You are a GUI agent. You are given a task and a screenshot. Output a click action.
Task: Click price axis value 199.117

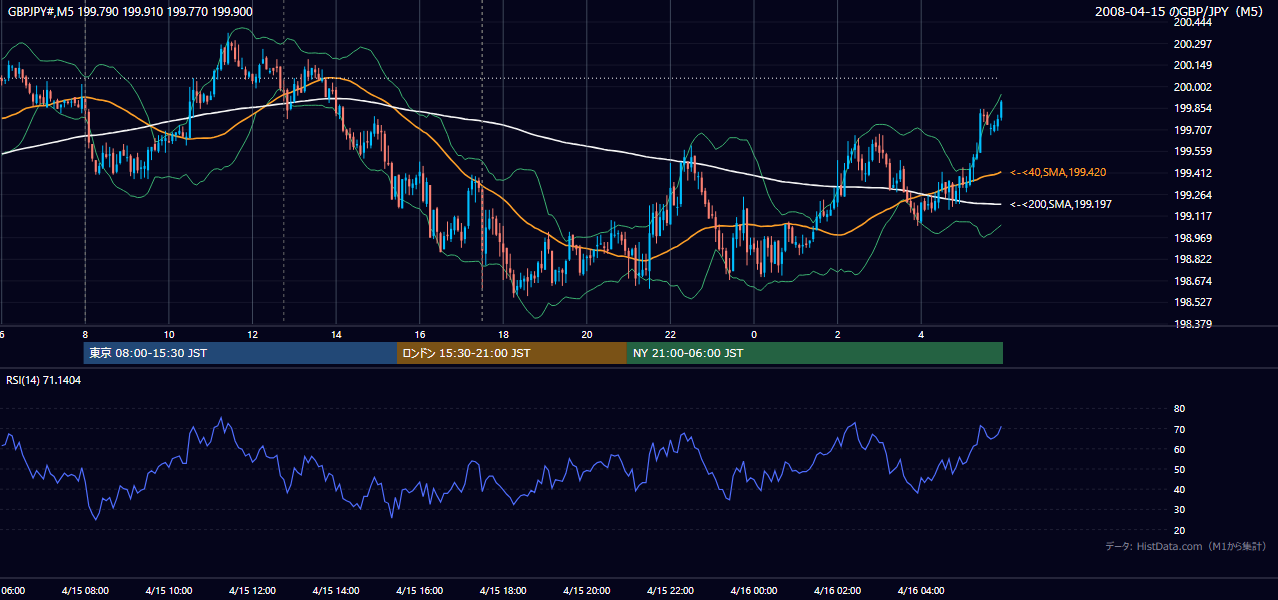pos(1193,216)
